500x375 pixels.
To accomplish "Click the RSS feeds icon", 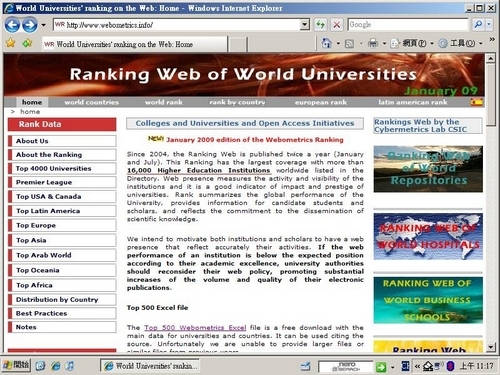I will (349, 43).
